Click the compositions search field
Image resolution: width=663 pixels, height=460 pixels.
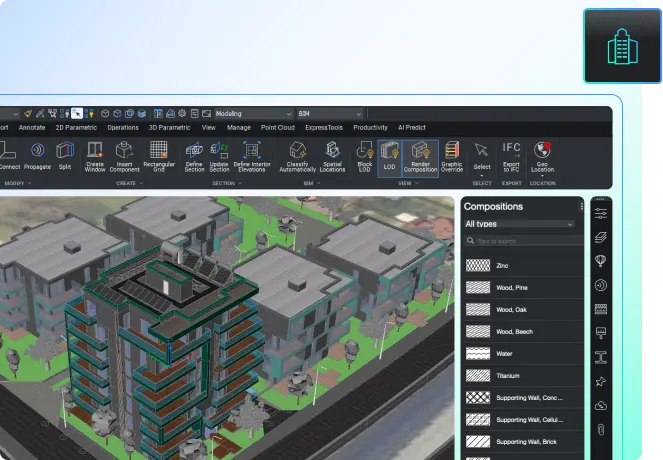[524, 241]
